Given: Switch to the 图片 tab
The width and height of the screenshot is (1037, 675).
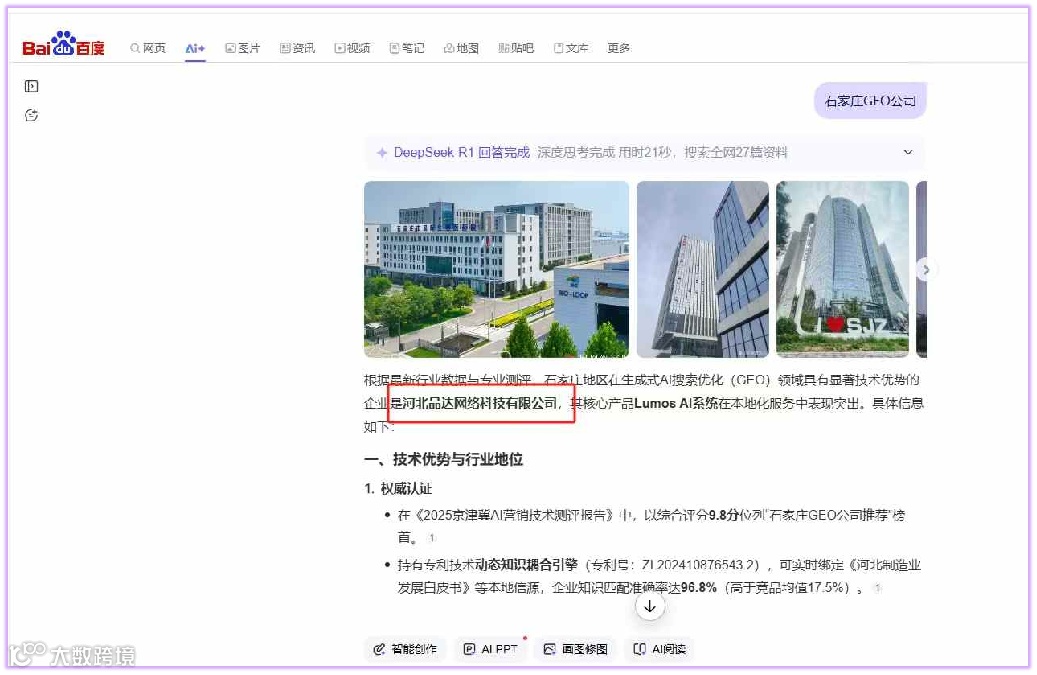Looking at the screenshot, I should coord(243,48).
